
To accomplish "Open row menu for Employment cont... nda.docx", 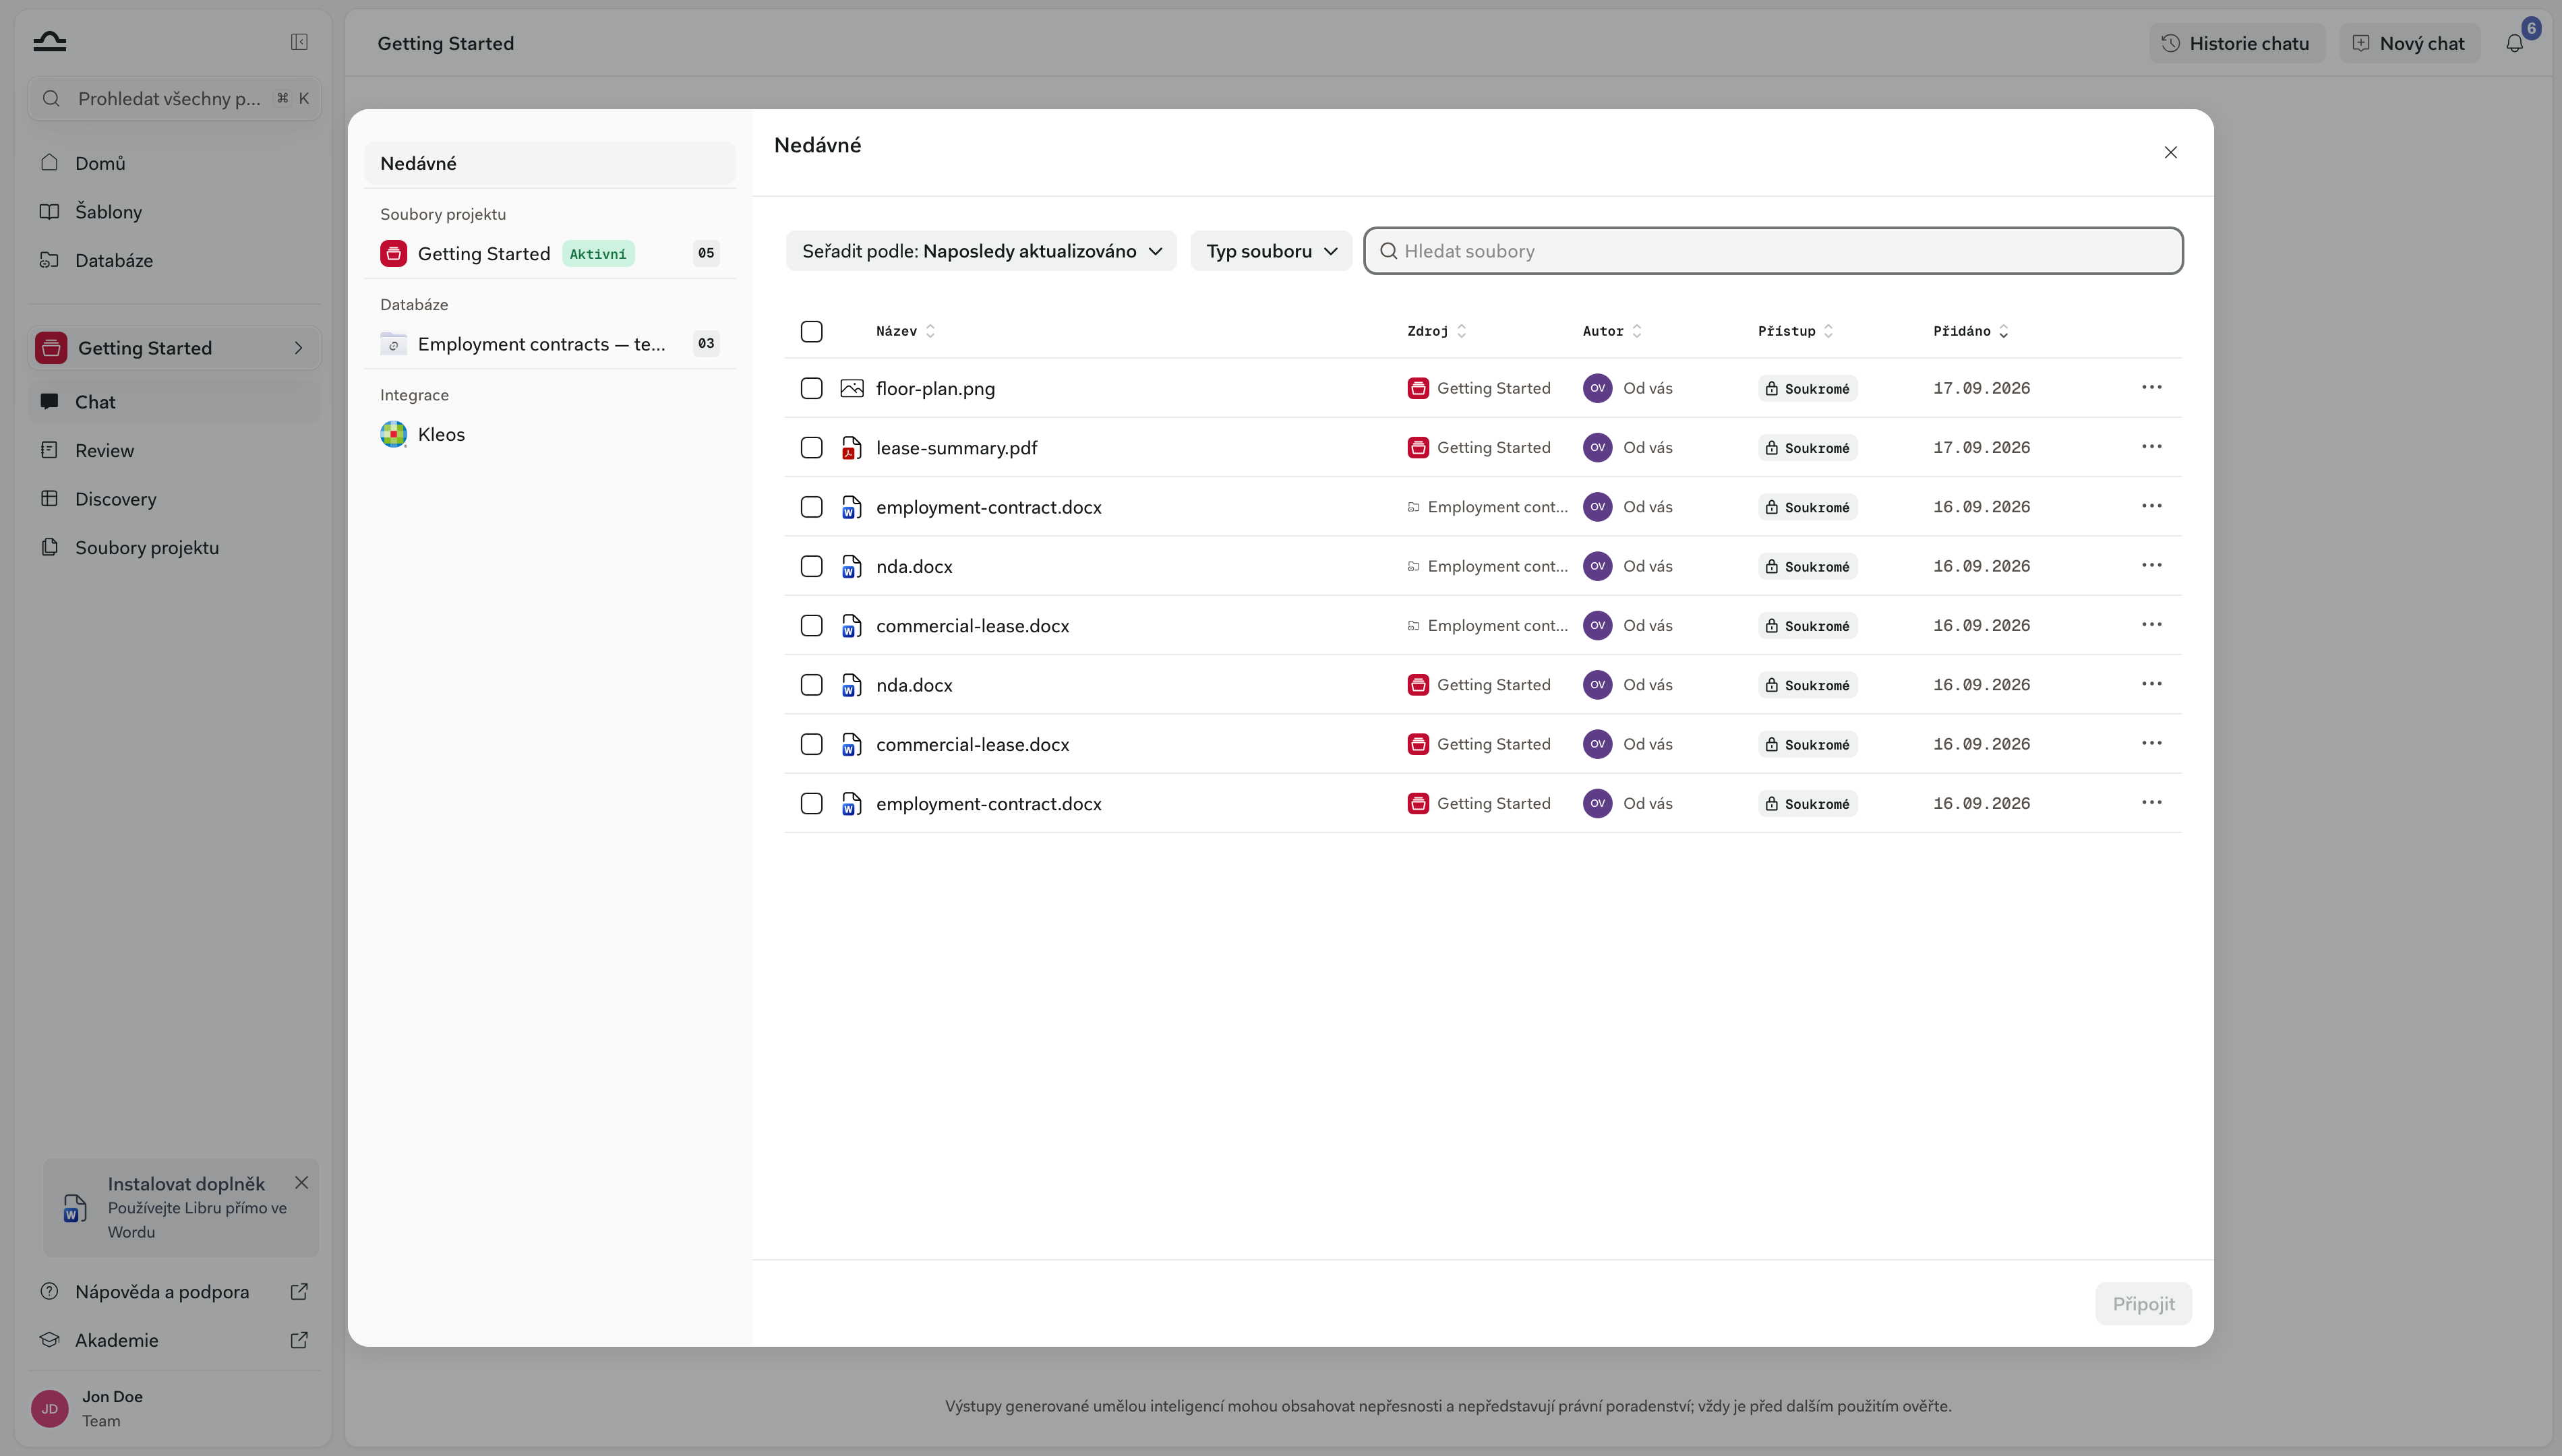I will [x=2152, y=565].
